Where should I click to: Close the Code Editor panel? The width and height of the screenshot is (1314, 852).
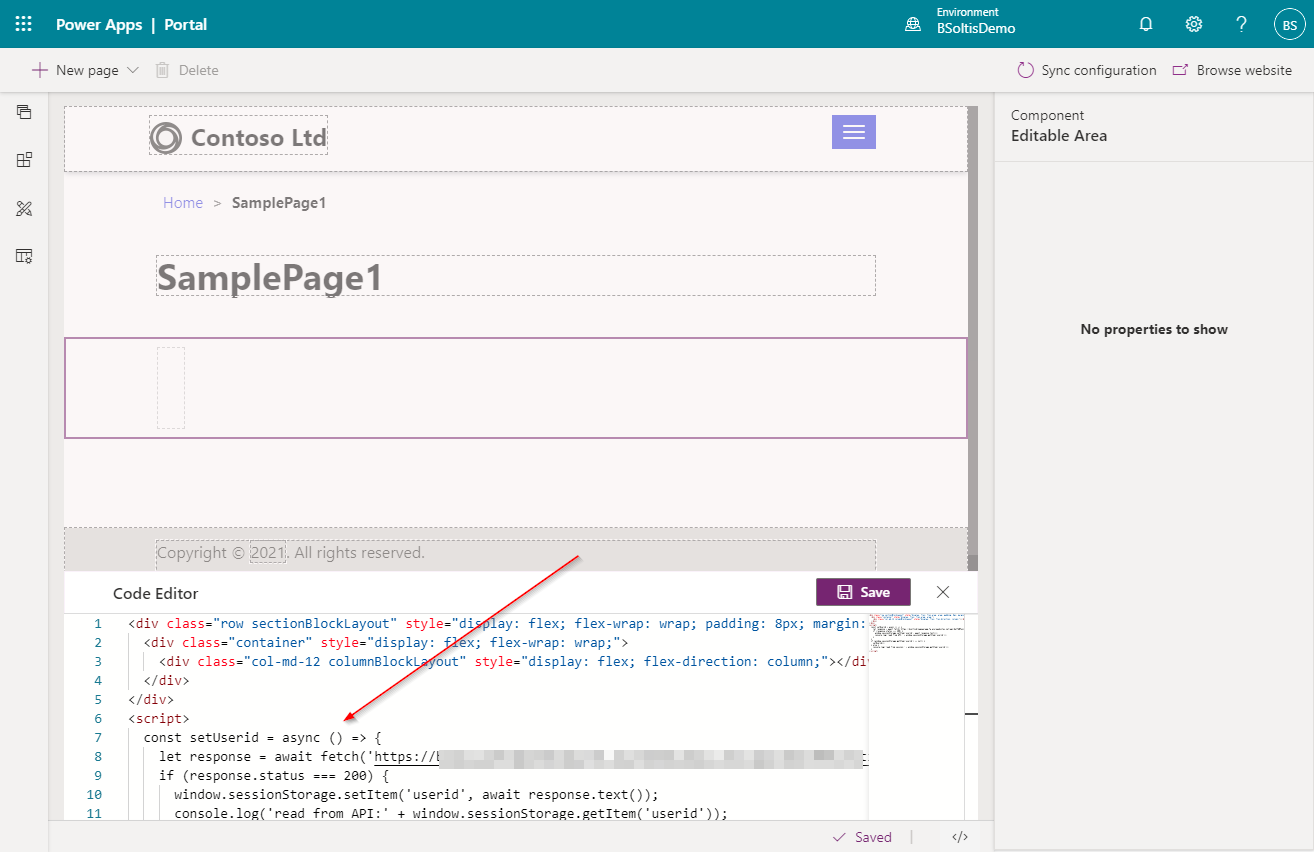(x=942, y=592)
